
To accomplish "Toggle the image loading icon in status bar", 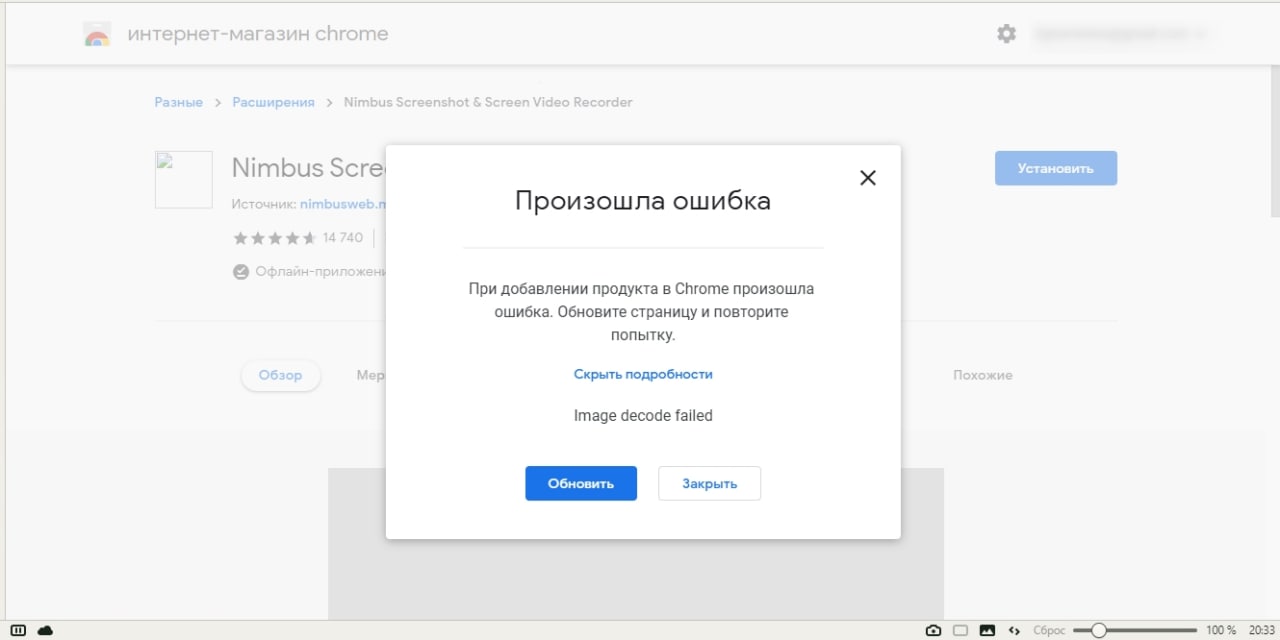I will click(987, 630).
